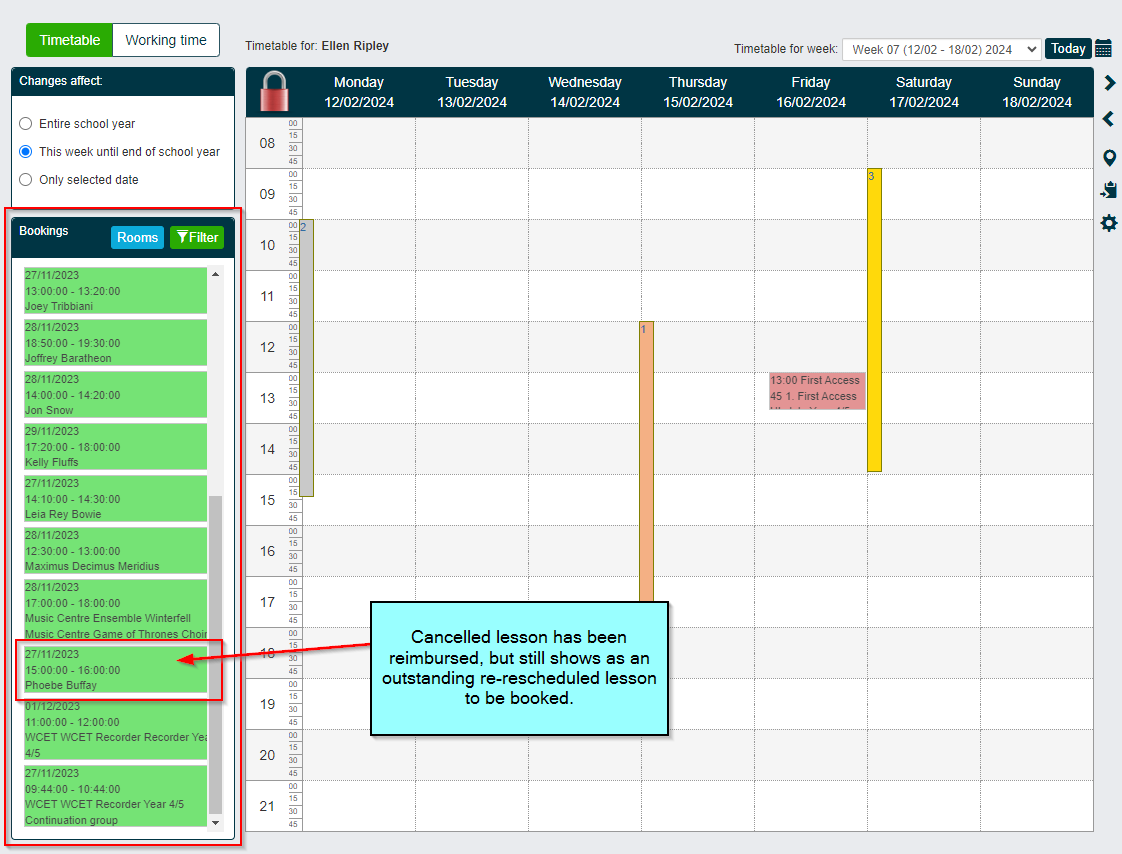Select Only selected date option

[x=26, y=180]
